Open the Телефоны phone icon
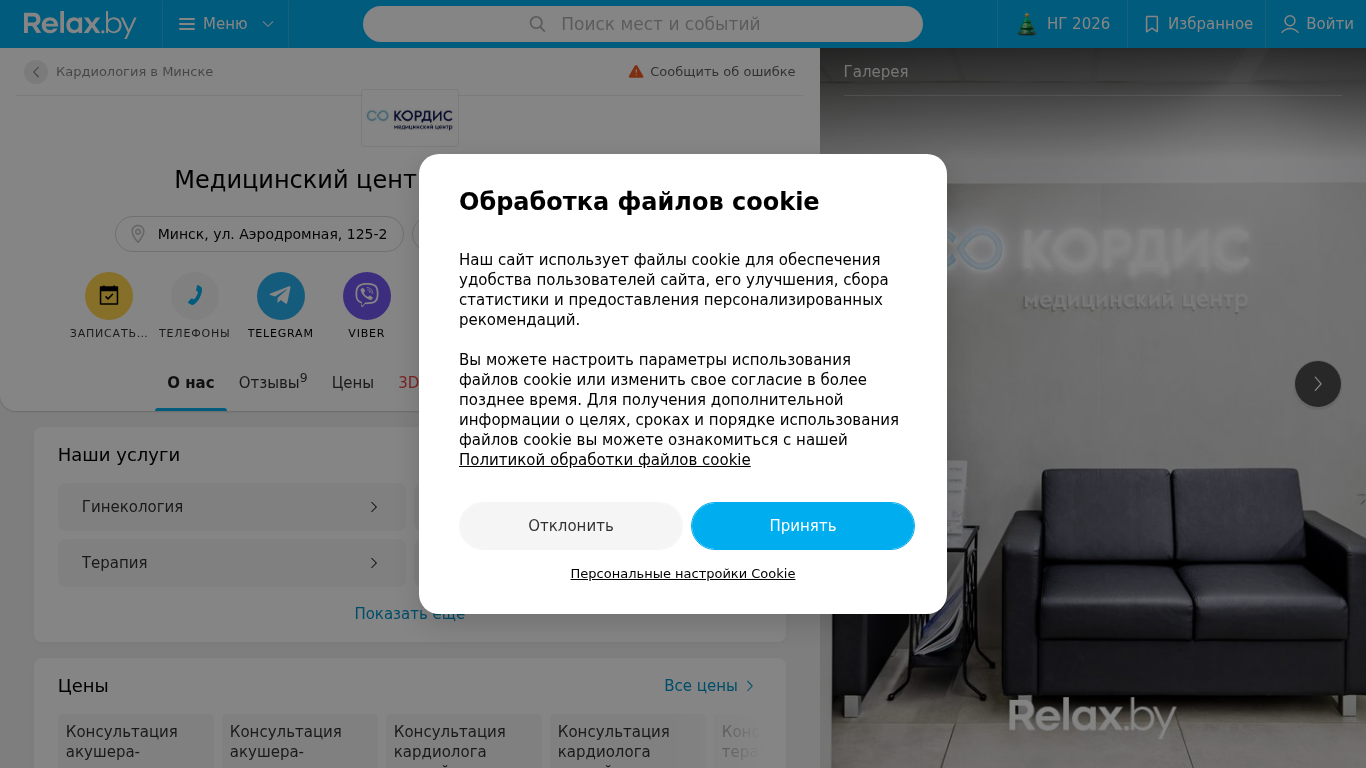Image resolution: width=1366 pixels, height=768 pixels. pos(195,296)
